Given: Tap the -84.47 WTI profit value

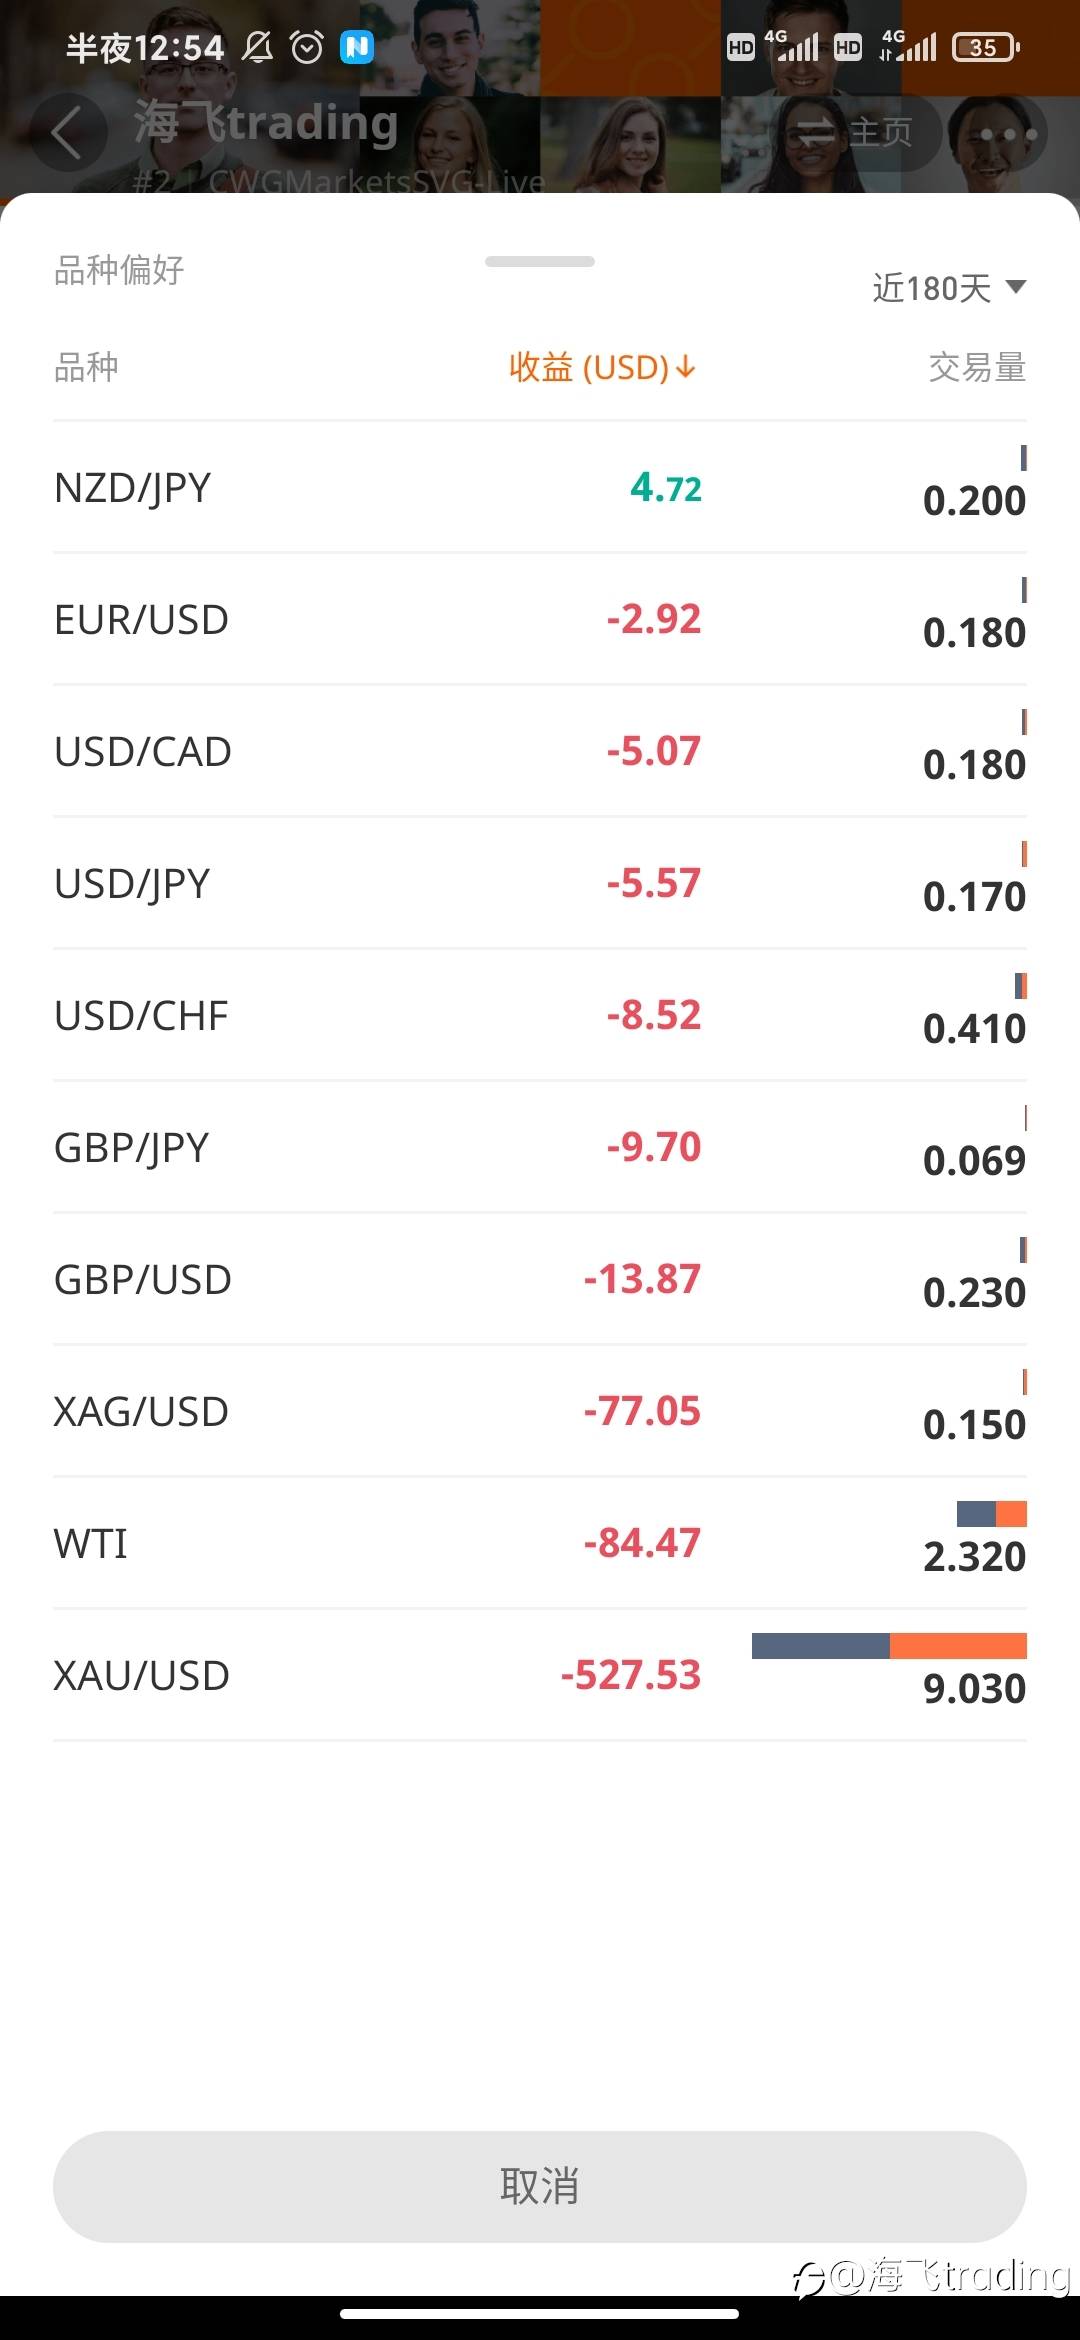Looking at the screenshot, I should tap(642, 1544).
